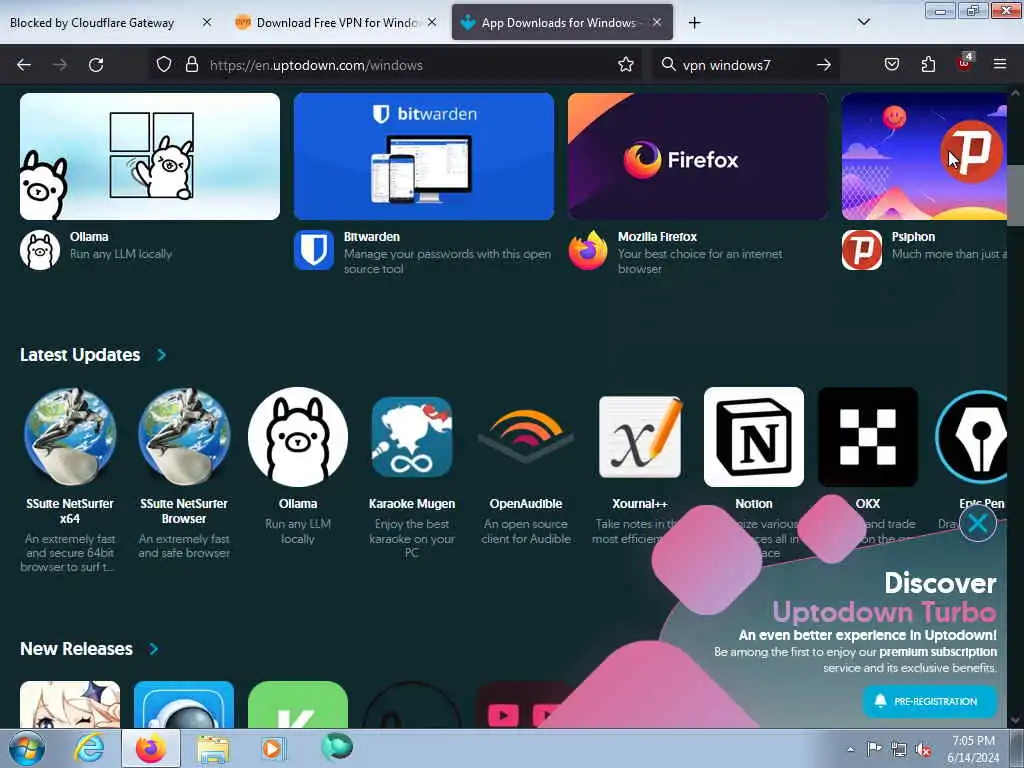Open the Action Center flag icon
1024x768 pixels.
874,748
